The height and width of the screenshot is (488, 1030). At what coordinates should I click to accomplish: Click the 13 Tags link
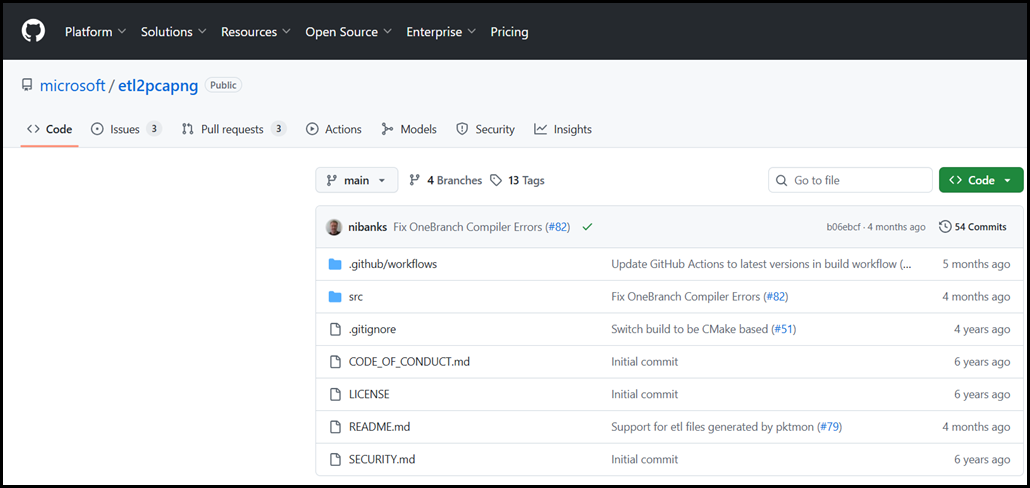[x=517, y=180]
